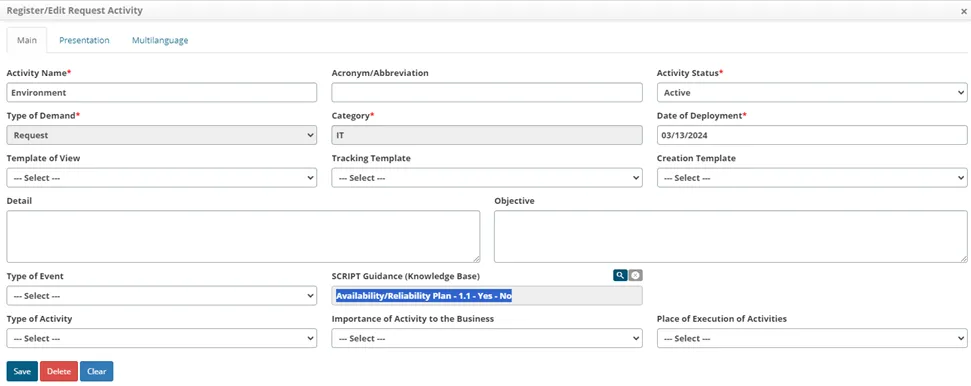The height and width of the screenshot is (386, 971).
Task: Click the Objective label text
Action: tap(514, 201)
